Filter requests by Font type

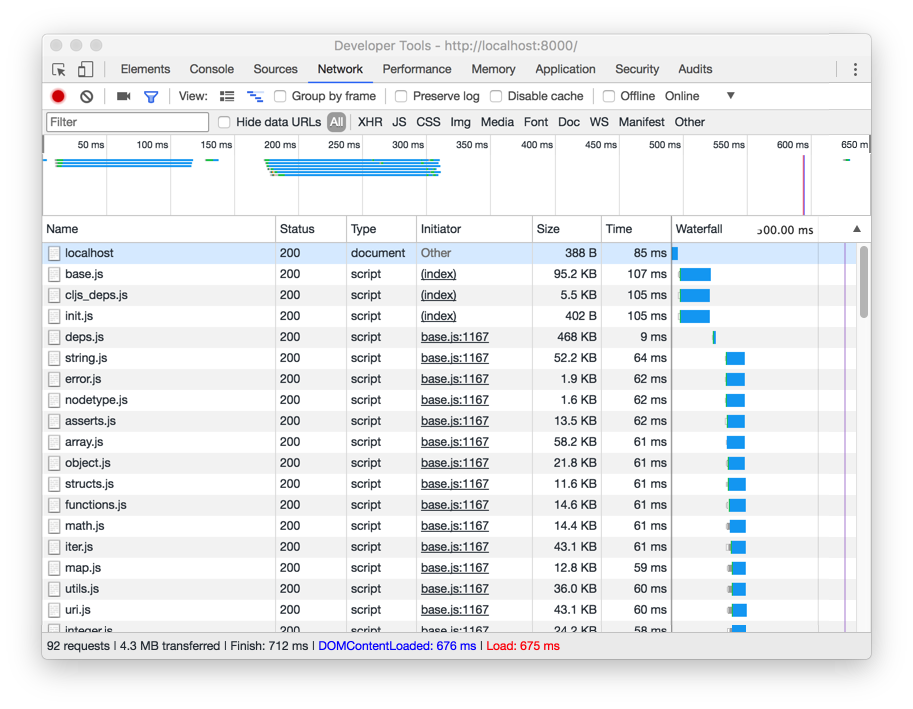pyautogui.click(x=536, y=122)
